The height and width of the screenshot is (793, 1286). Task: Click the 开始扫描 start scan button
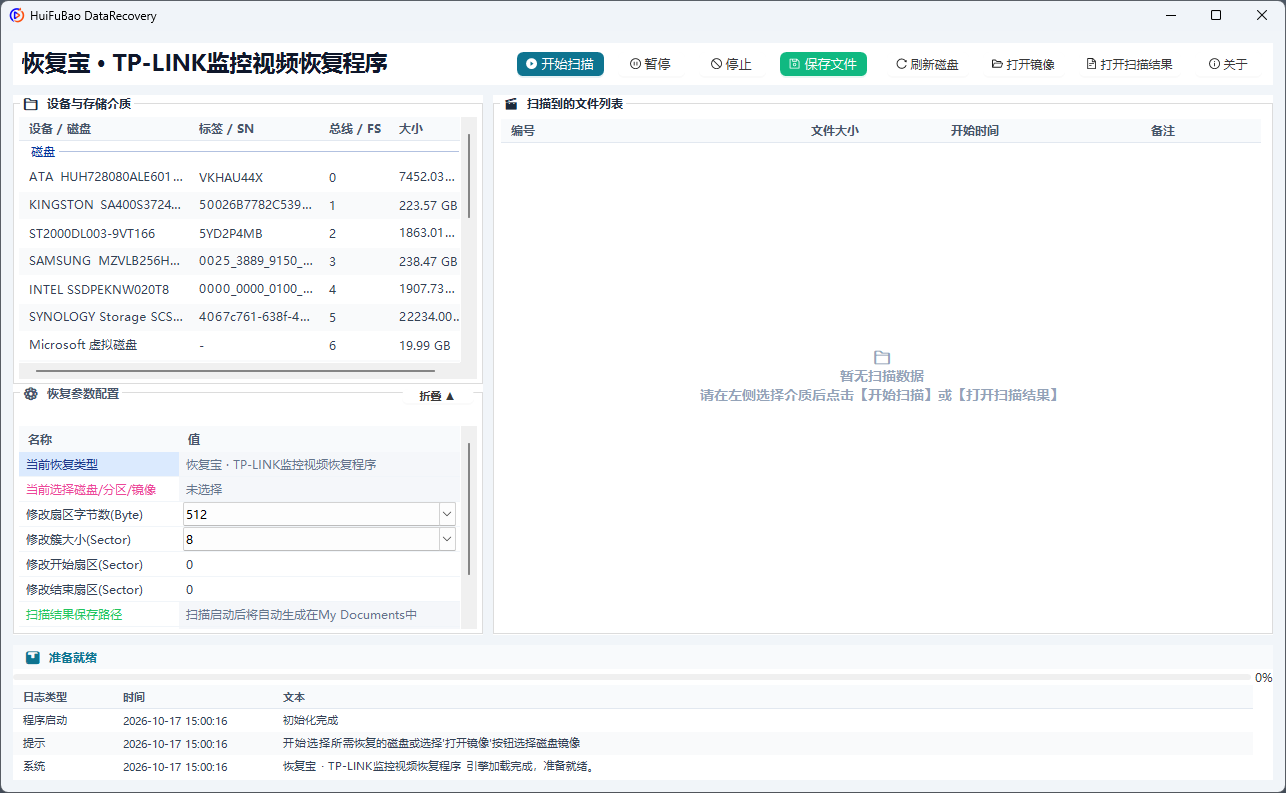(560, 64)
